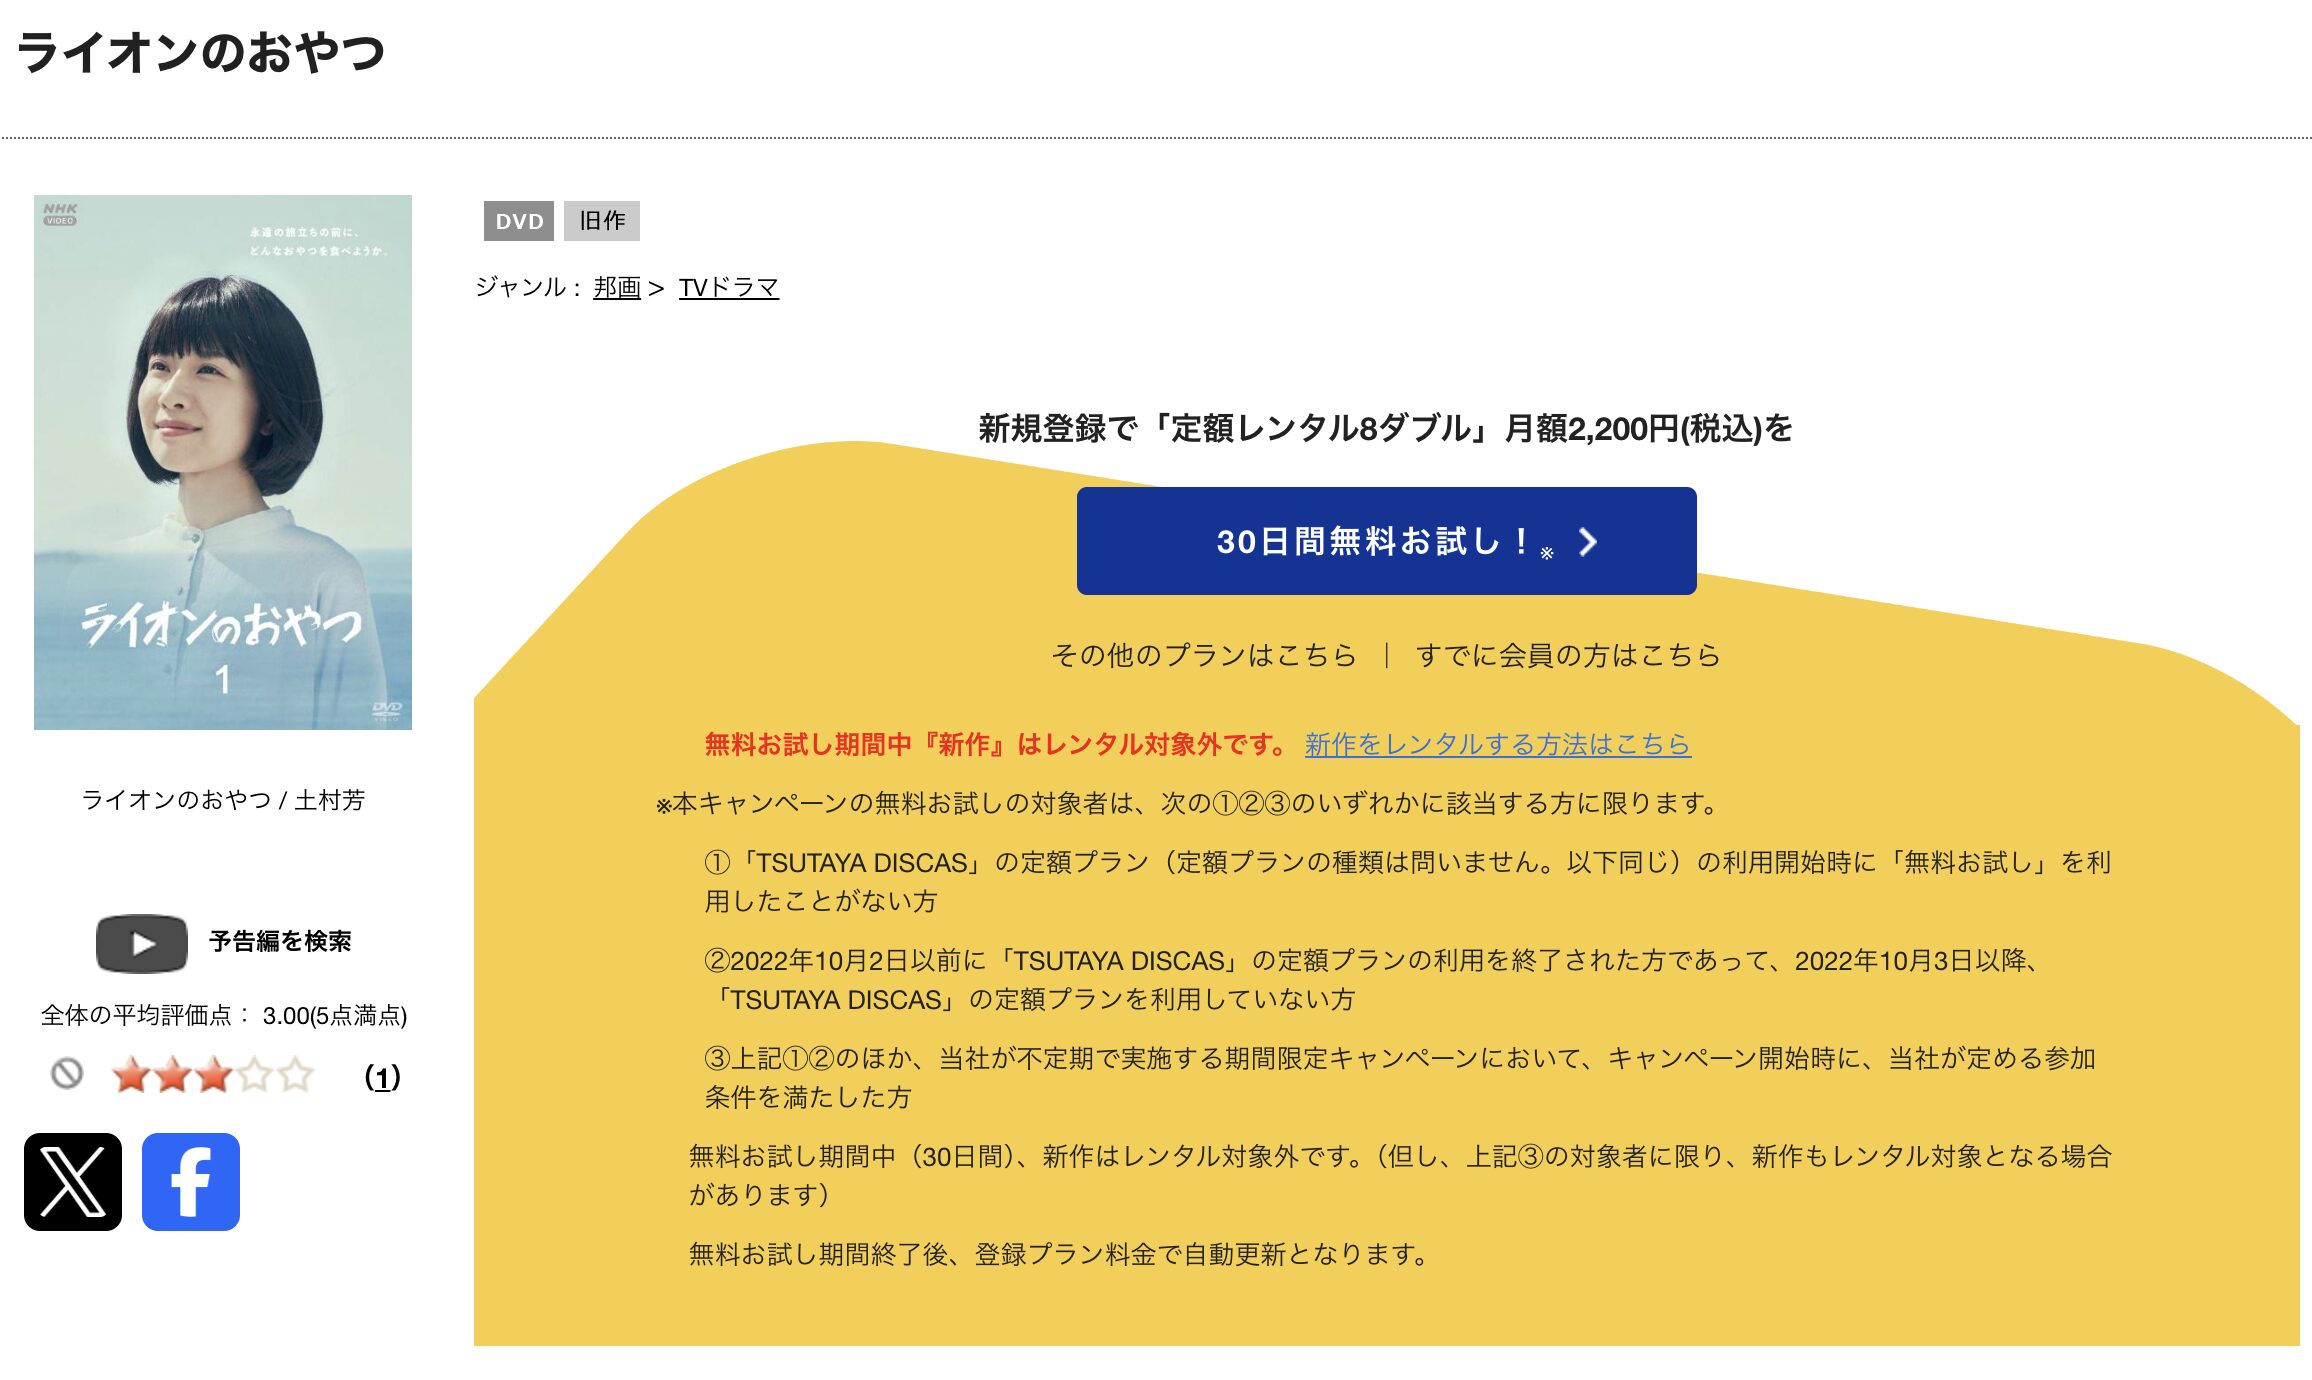The width and height of the screenshot is (2312, 1380).
Task: Click the 旧作 badge
Action: pos(602,221)
